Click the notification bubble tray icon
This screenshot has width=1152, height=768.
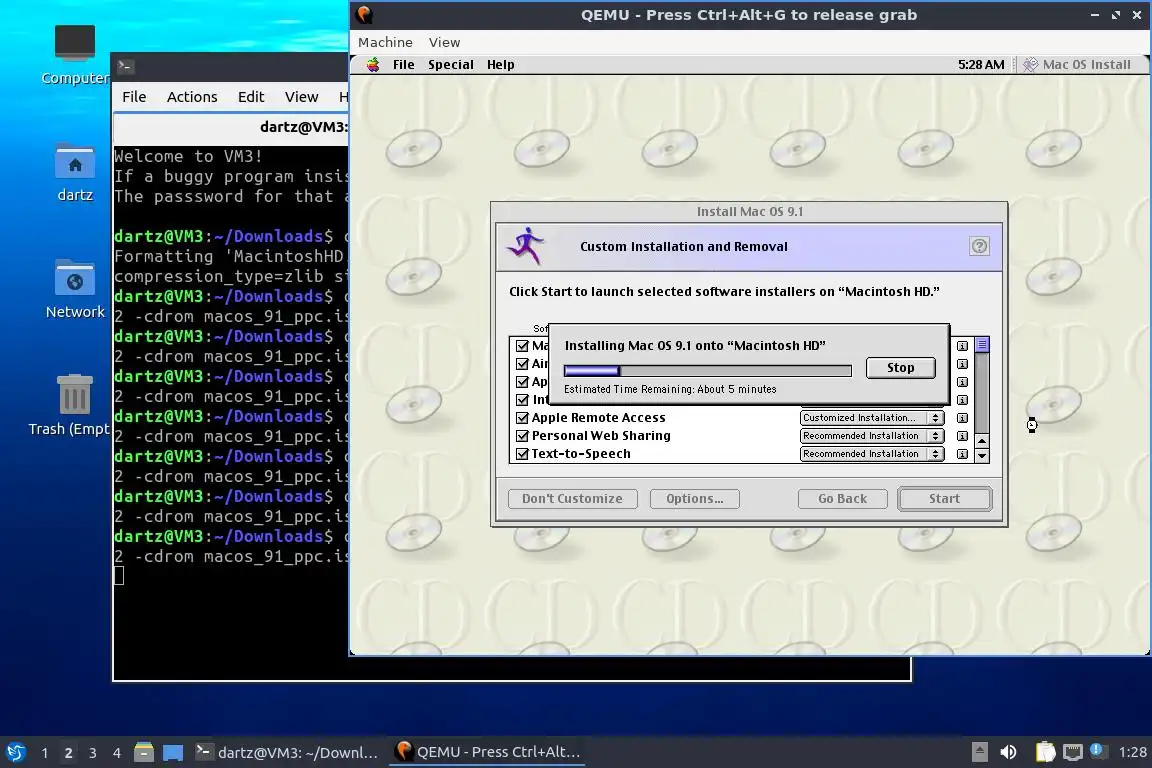[1097, 750]
